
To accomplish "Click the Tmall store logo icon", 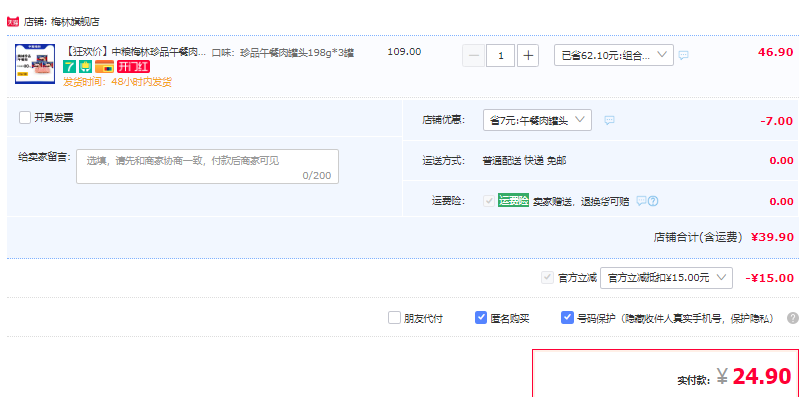I will coord(13,22).
